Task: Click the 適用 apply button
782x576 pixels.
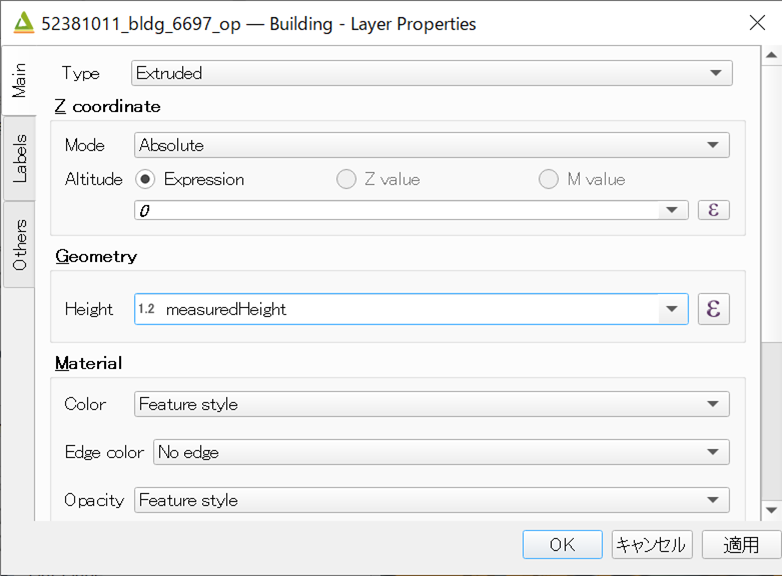Action: tap(741, 545)
